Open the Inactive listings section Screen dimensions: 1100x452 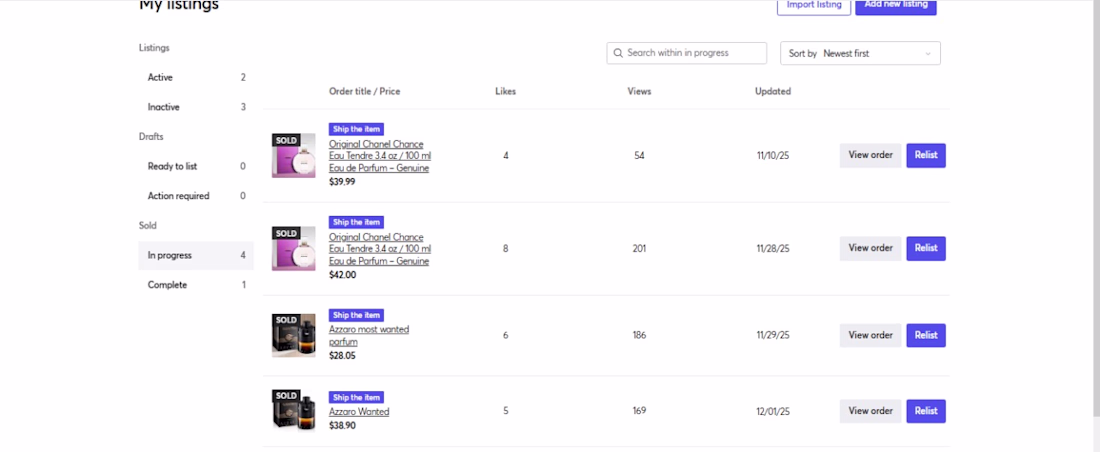pos(196,107)
